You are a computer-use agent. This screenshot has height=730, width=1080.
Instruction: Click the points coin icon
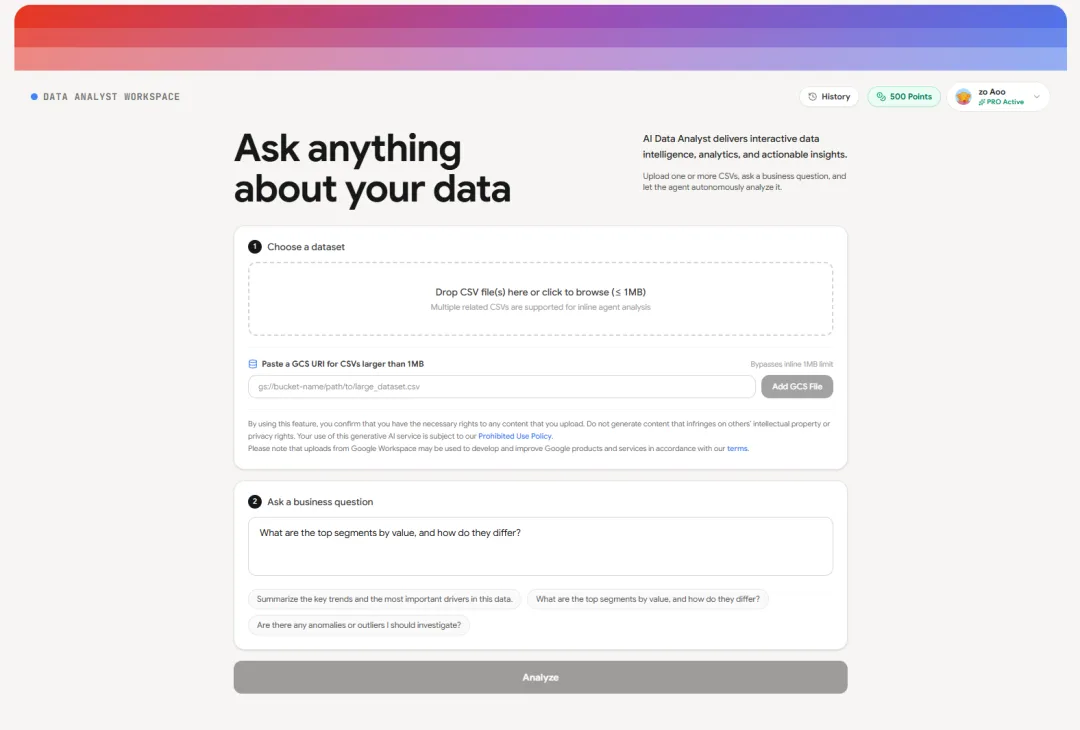point(881,96)
